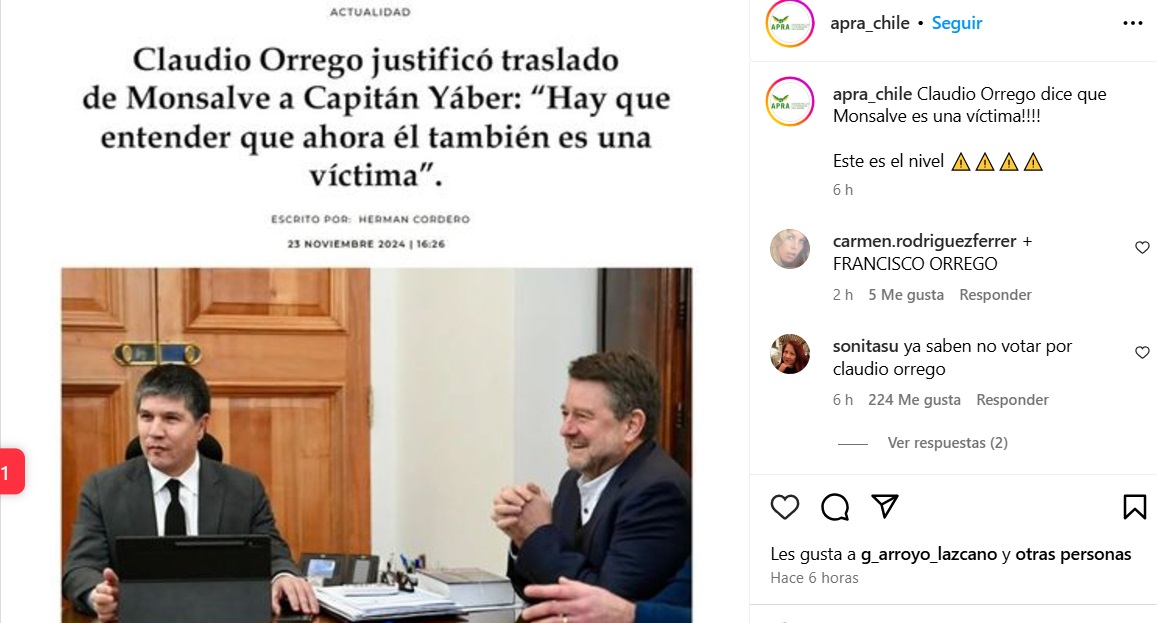Open sonitasu's profile picture
Screen dimensions: 1157x623
tap(790, 354)
